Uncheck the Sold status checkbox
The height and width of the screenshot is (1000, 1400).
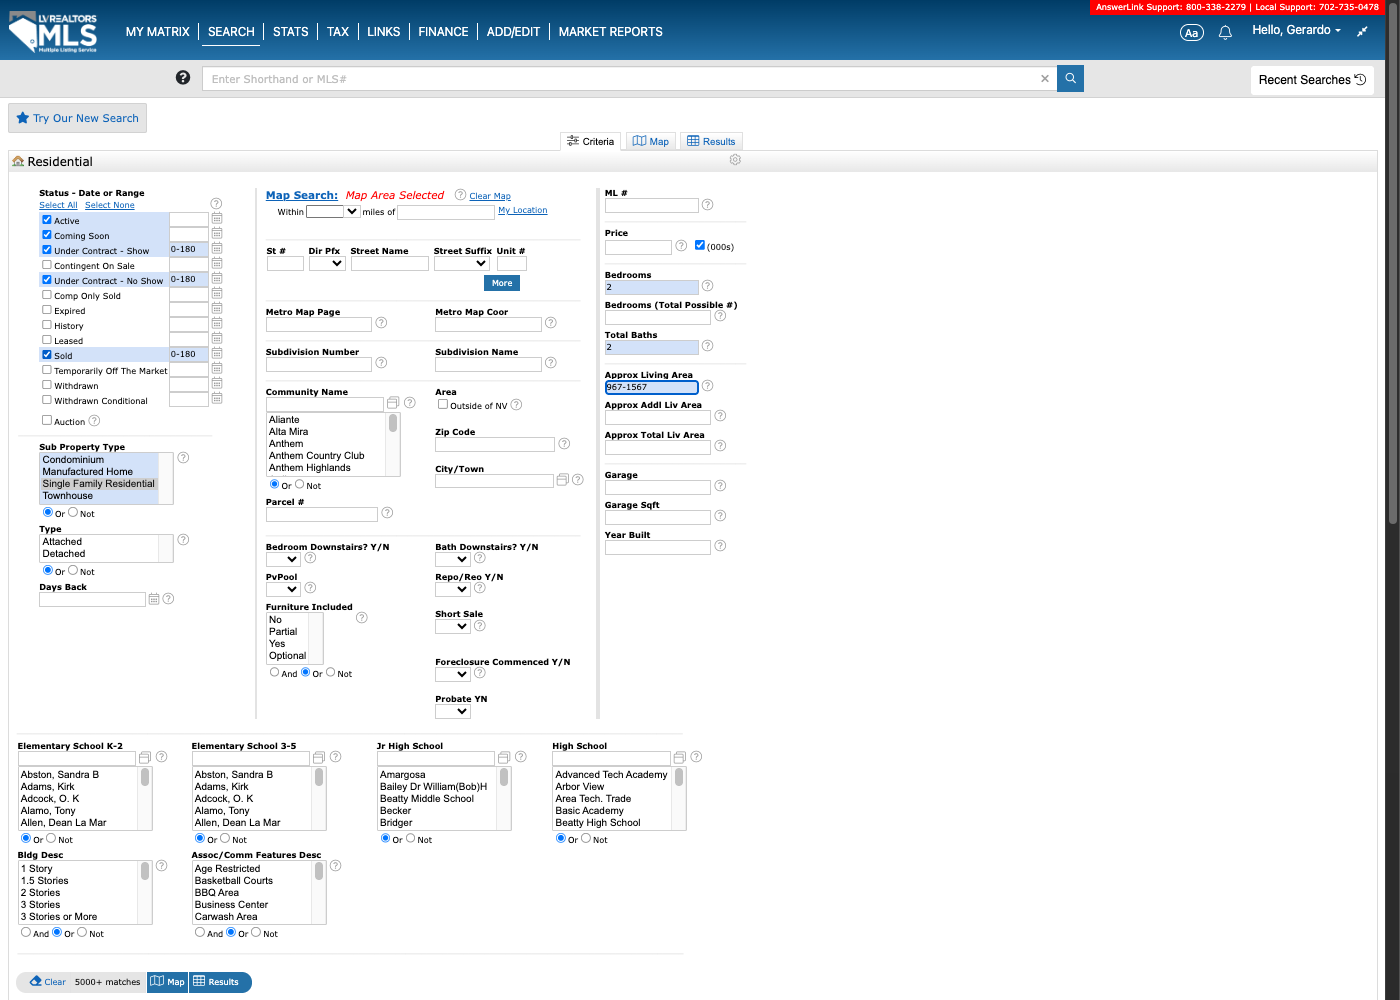47,354
